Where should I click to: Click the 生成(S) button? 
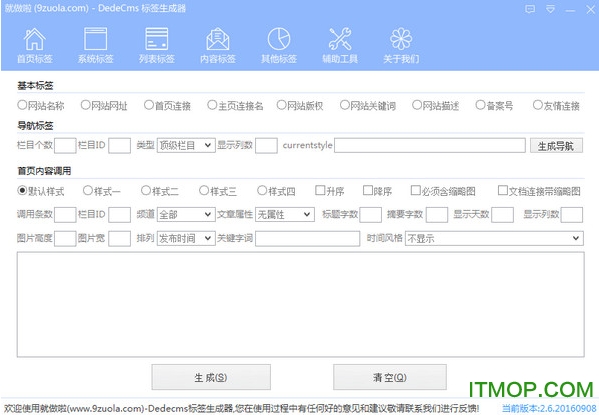tap(211, 377)
